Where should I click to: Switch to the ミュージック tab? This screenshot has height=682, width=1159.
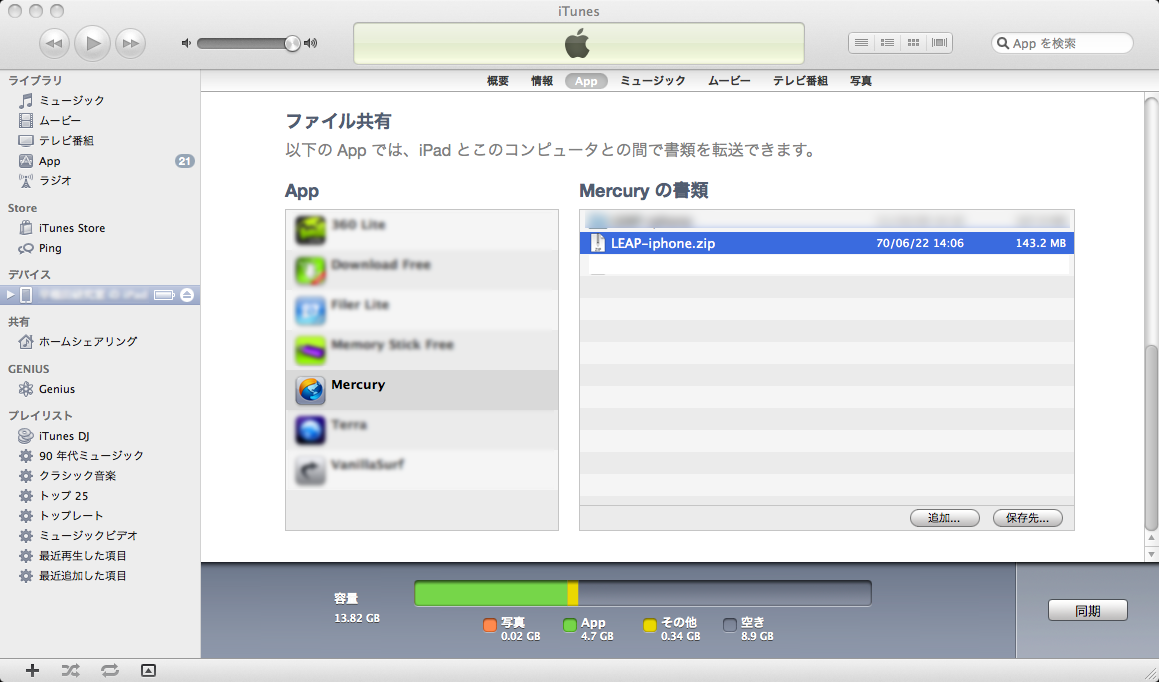[653, 81]
